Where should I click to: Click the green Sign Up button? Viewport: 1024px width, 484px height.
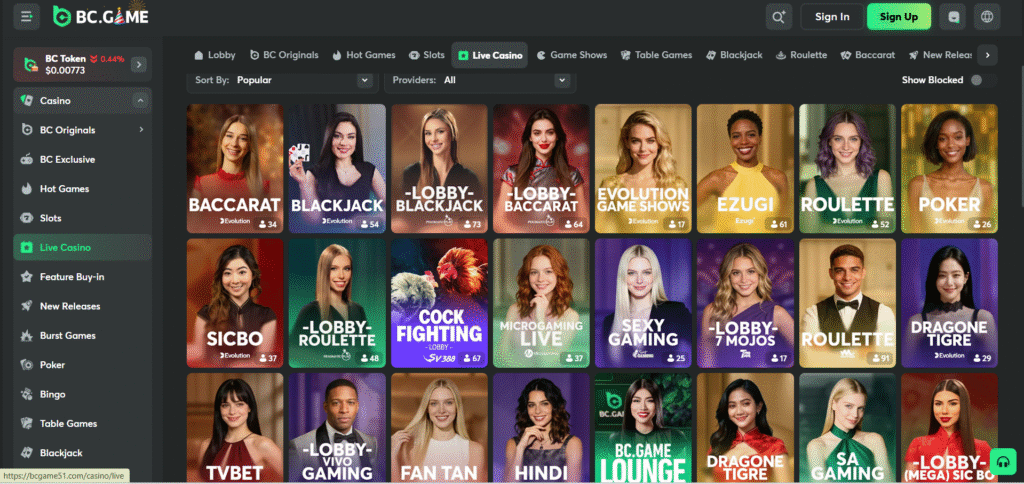coord(898,17)
